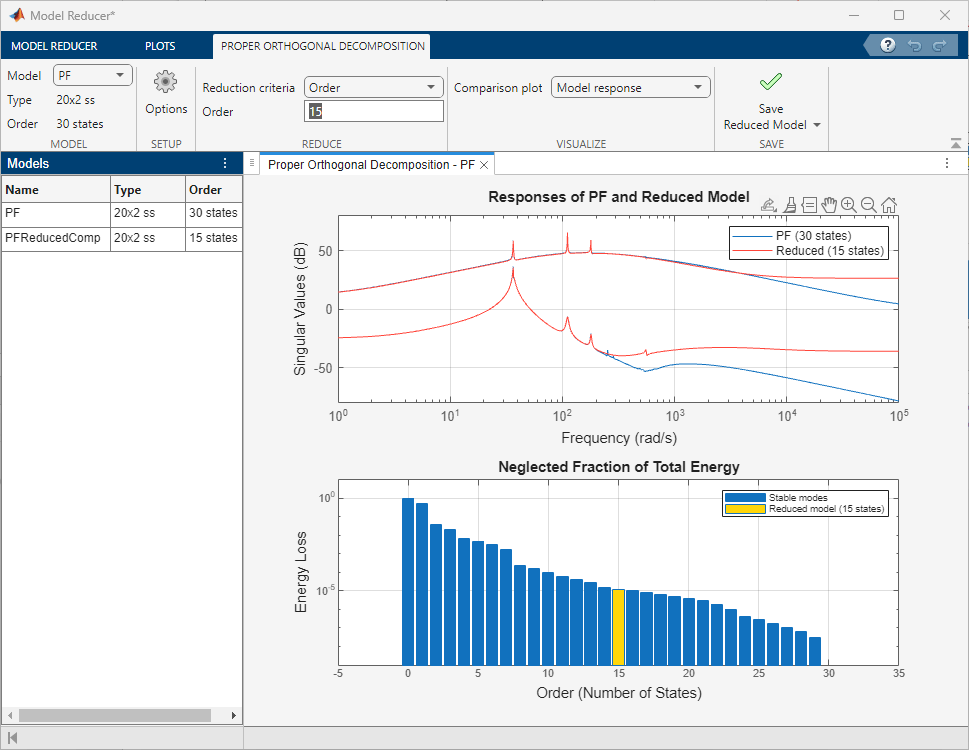Select the PFReducedComp model row

click(52, 238)
